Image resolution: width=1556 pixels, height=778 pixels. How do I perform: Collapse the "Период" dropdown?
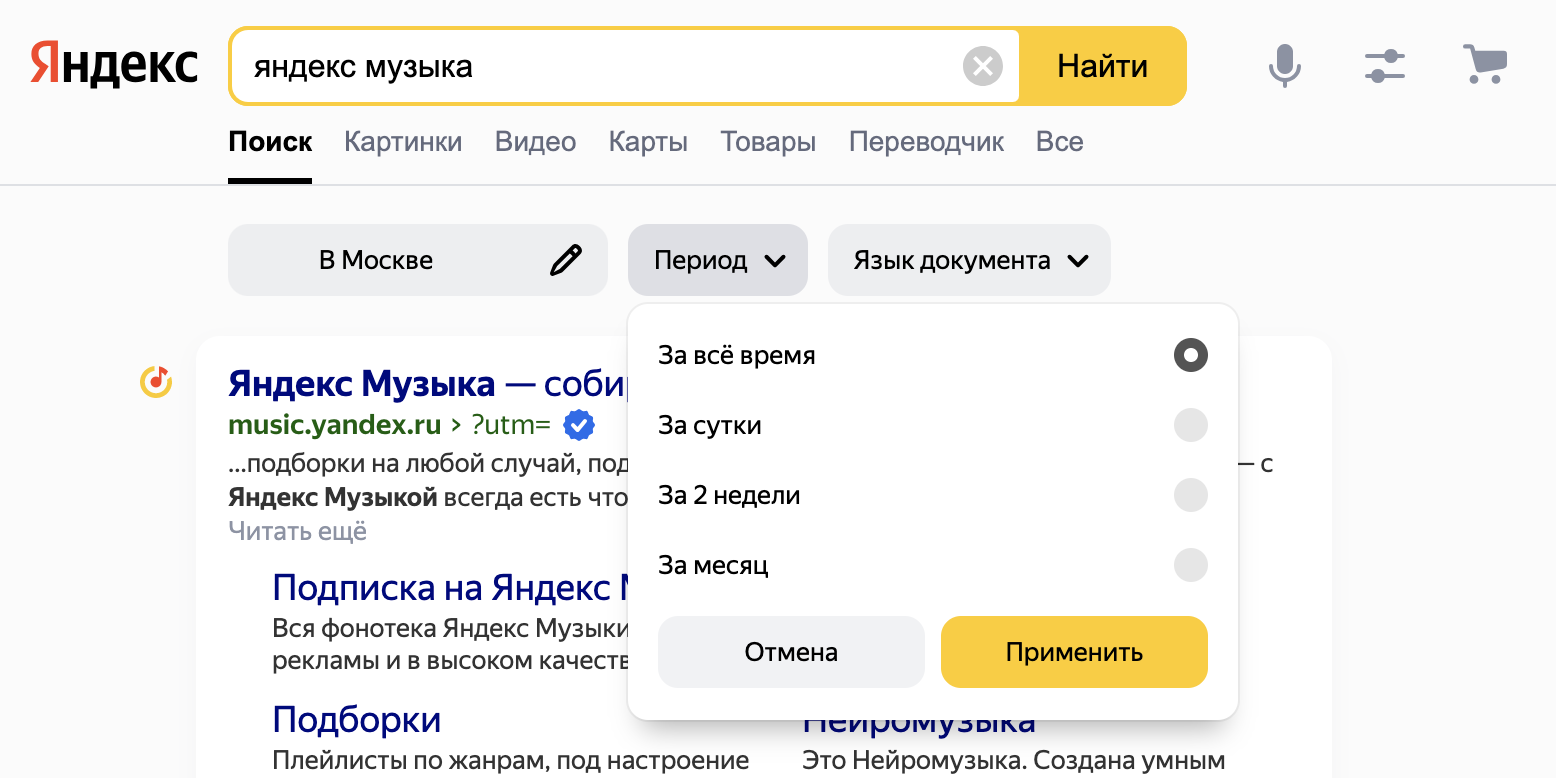tap(717, 260)
